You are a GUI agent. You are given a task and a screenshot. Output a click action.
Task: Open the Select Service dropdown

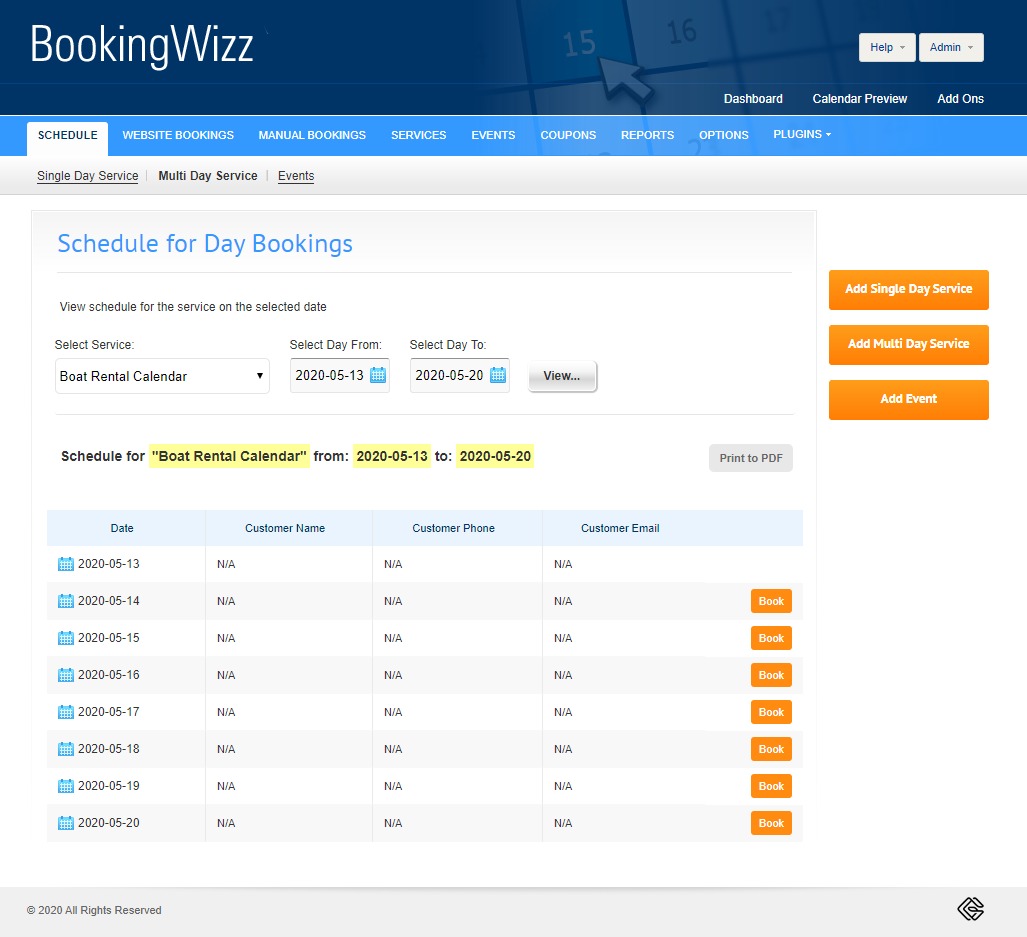click(x=162, y=375)
